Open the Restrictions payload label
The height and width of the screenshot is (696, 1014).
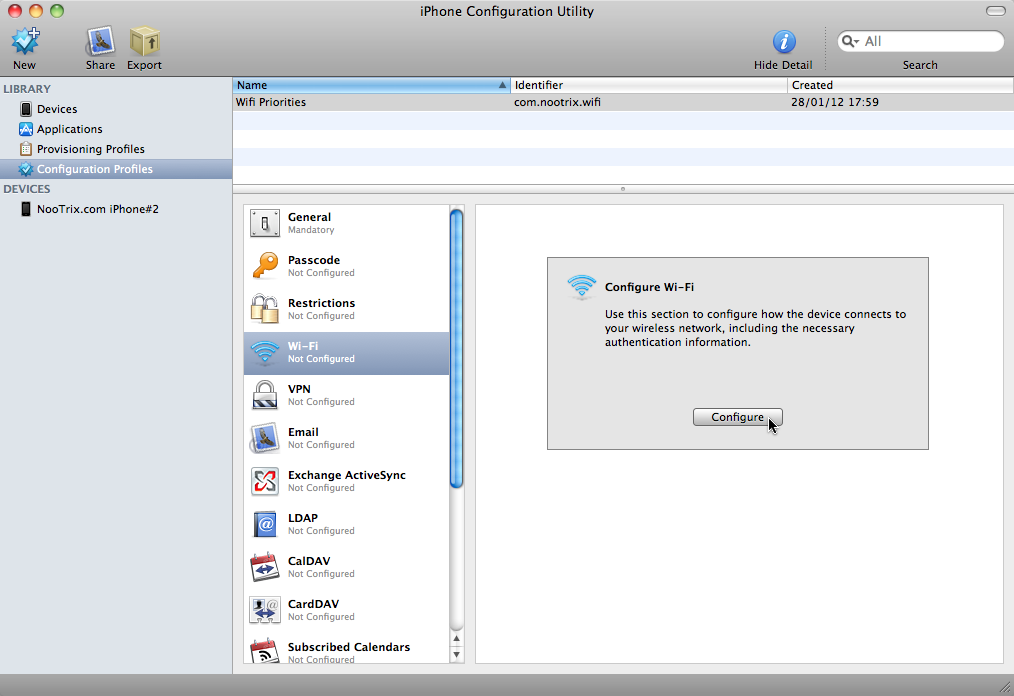click(321, 303)
